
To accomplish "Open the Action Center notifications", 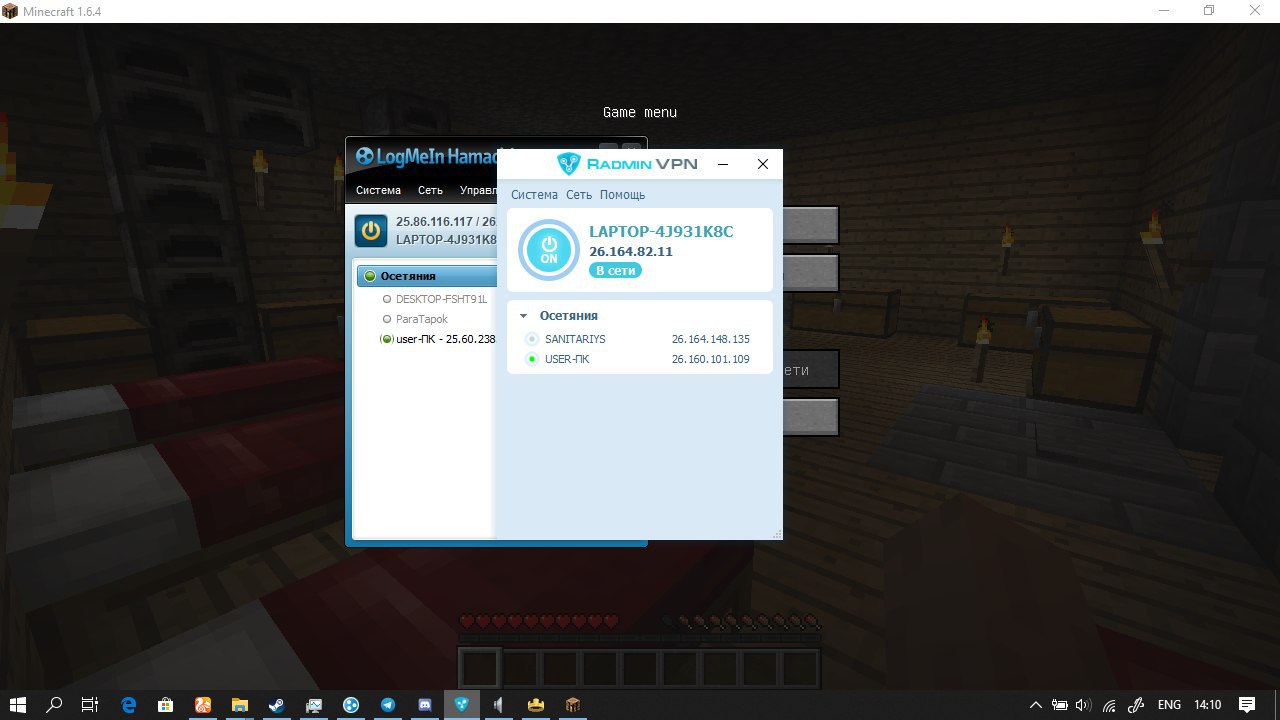I will (1247, 704).
